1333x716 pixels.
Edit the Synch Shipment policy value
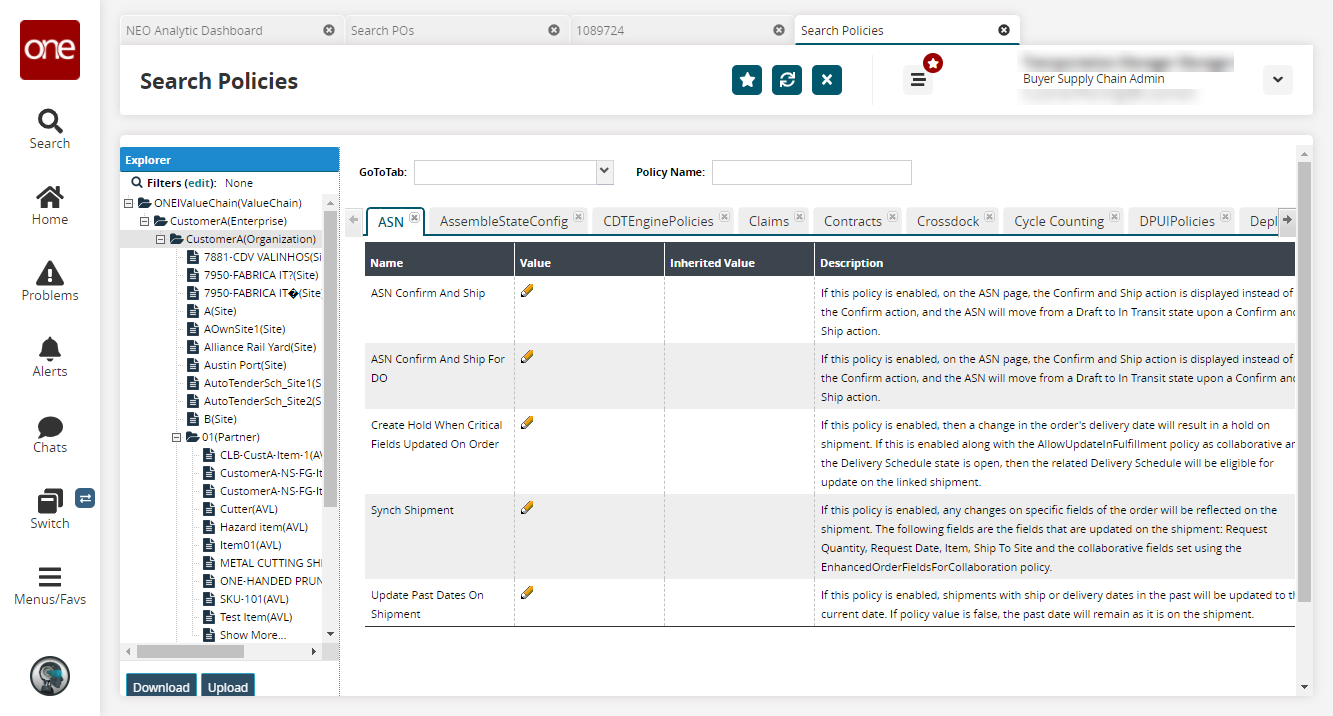click(527, 508)
